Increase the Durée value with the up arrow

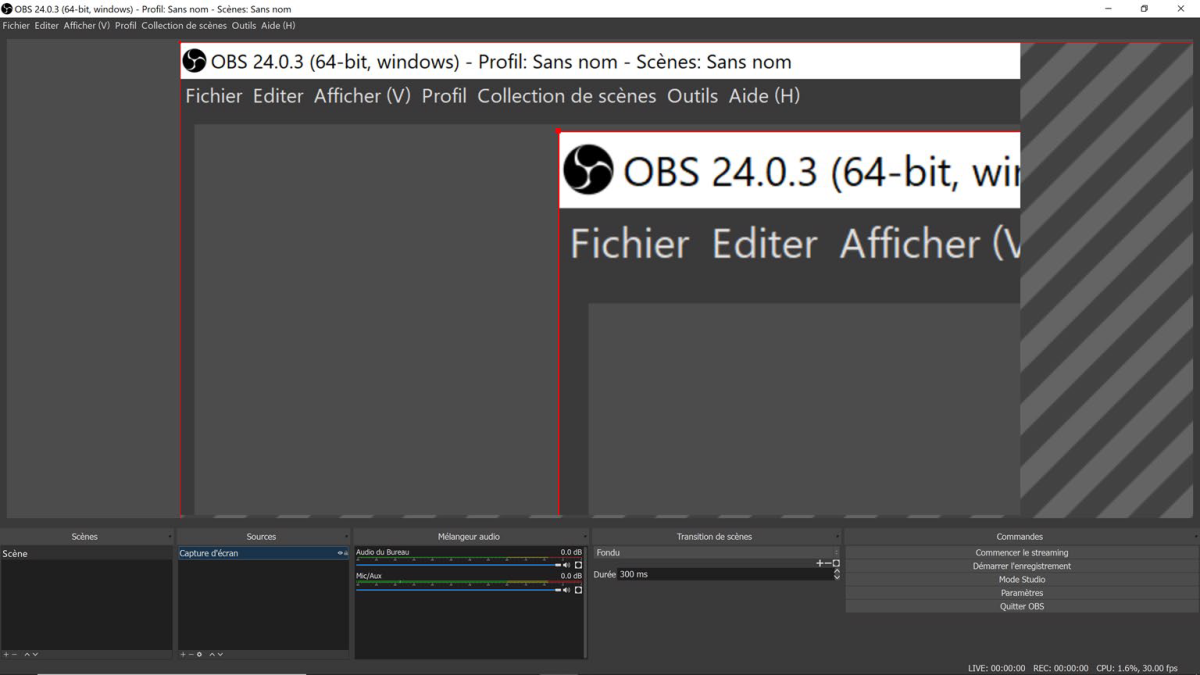tap(837, 572)
